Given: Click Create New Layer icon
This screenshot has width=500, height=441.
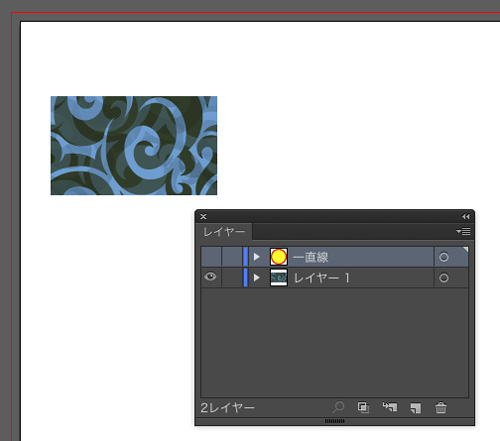Looking at the screenshot, I should (x=416, y=408).
